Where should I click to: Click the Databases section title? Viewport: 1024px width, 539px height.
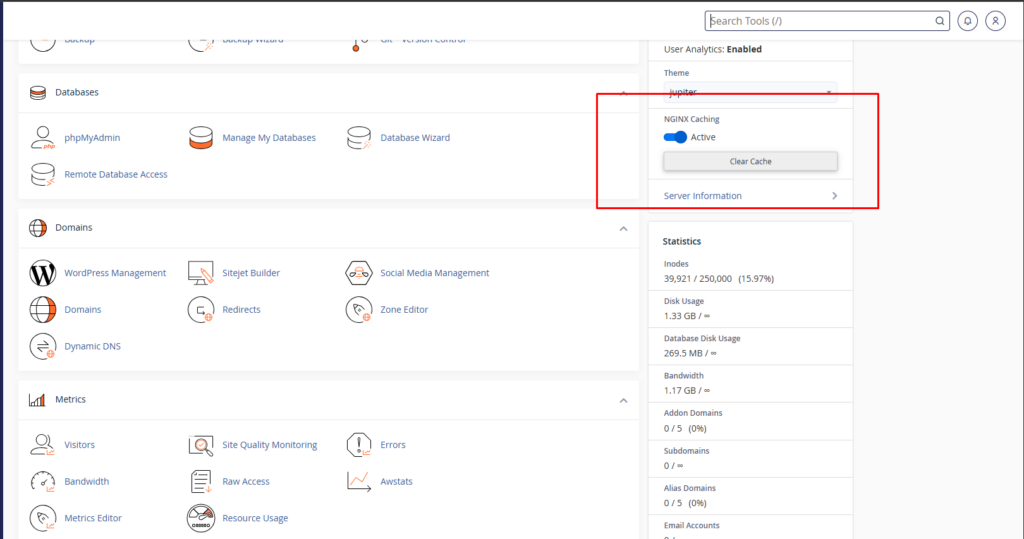pyautogui.click(x=77, y=92)
